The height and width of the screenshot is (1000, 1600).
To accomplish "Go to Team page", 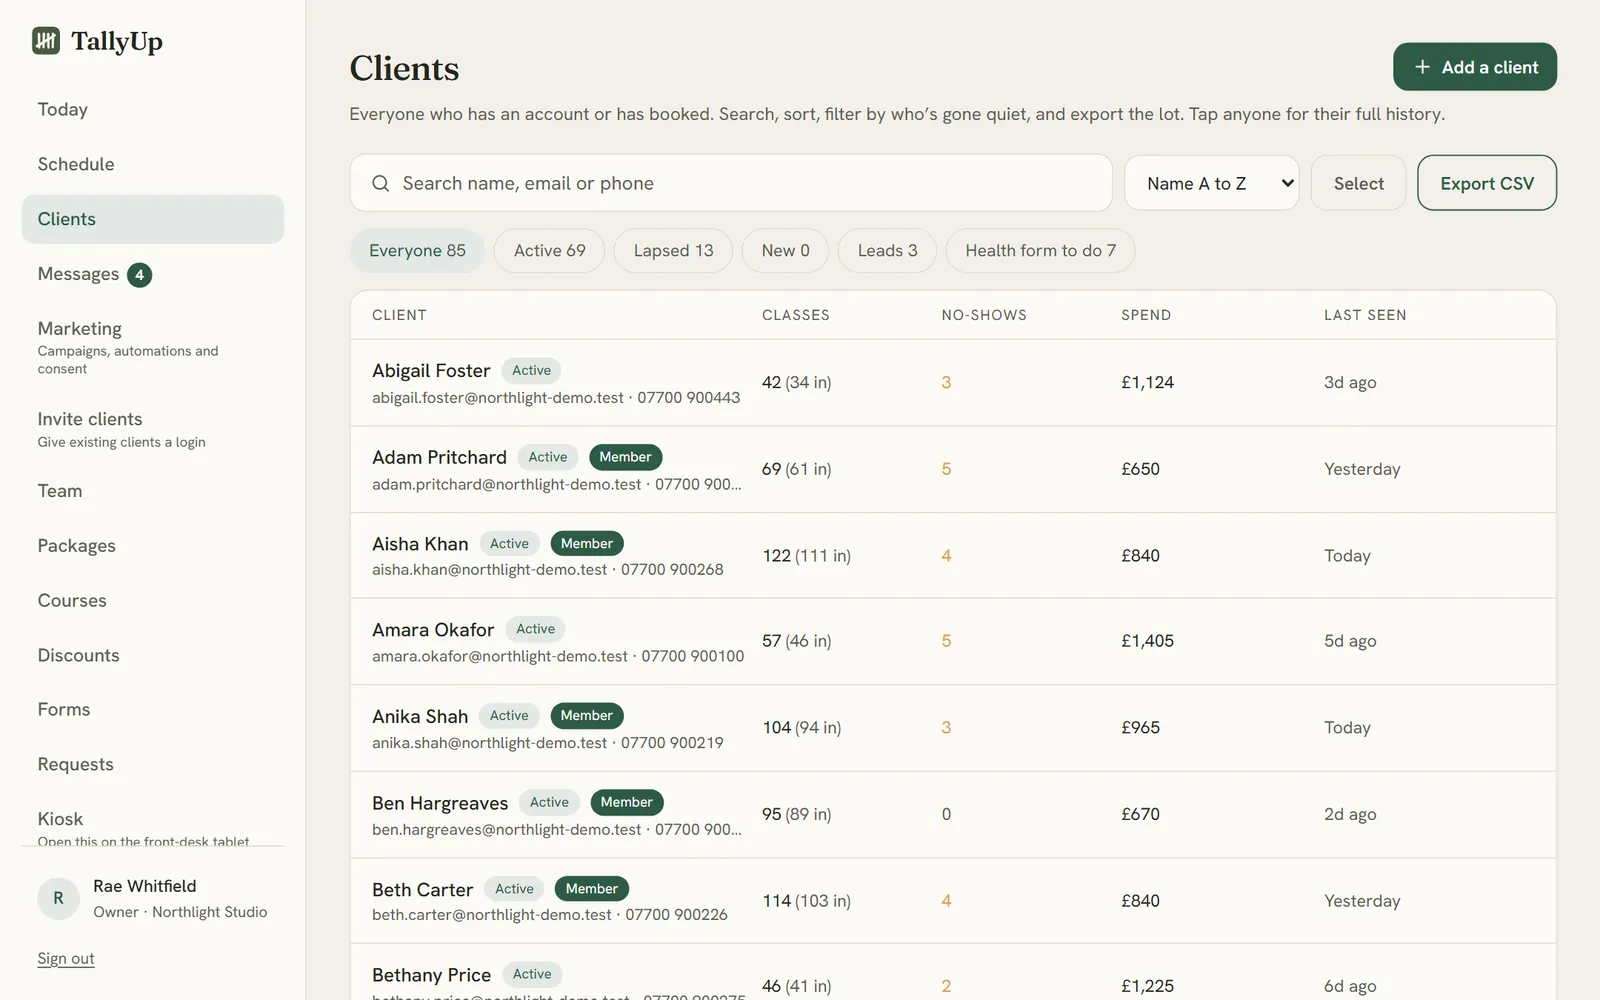I will (152, 491).
